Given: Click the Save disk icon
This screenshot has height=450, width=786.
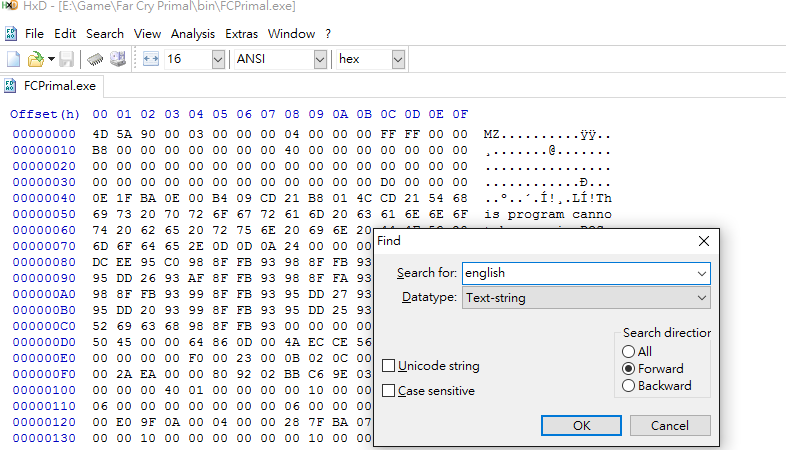Looking at the screenshot, I should 66,59.
